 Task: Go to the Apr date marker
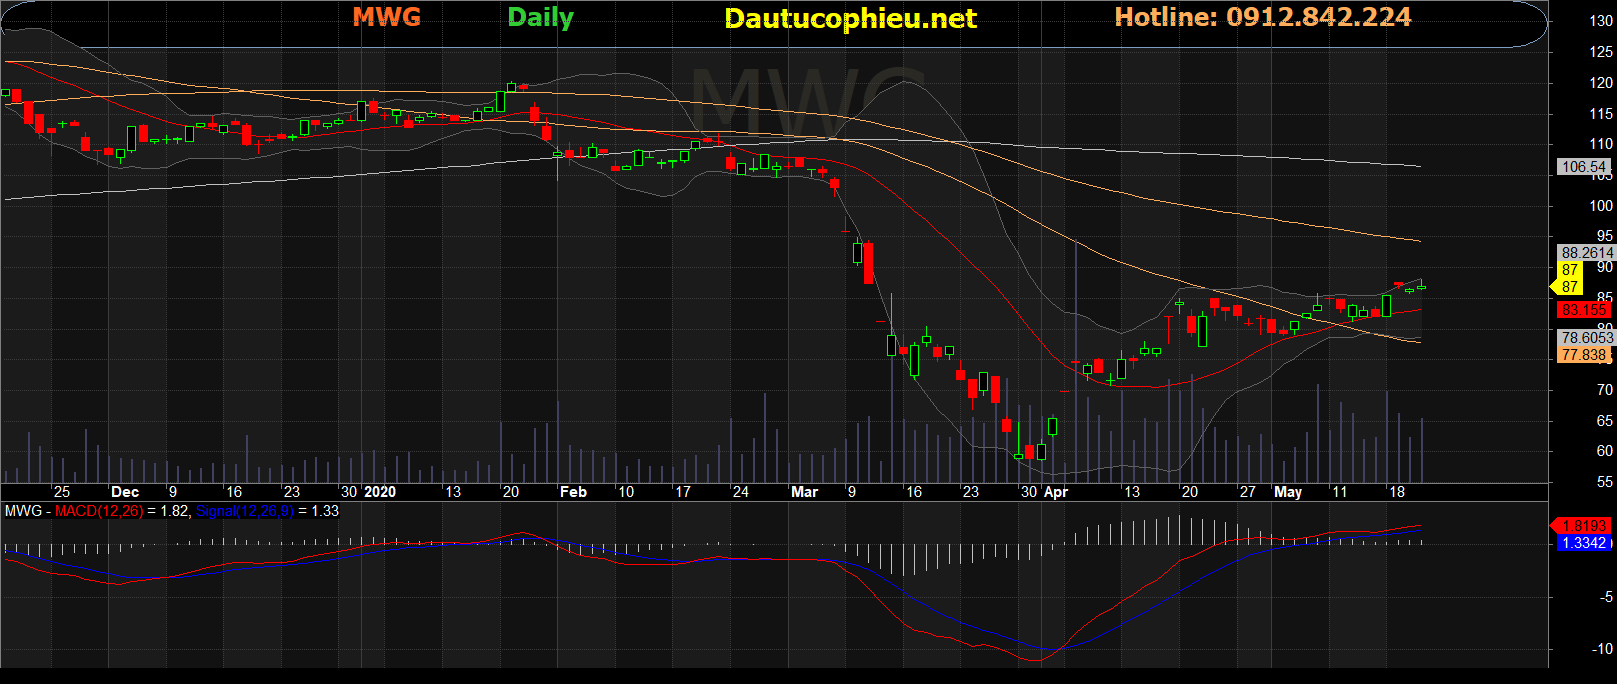click(1056, 492)
